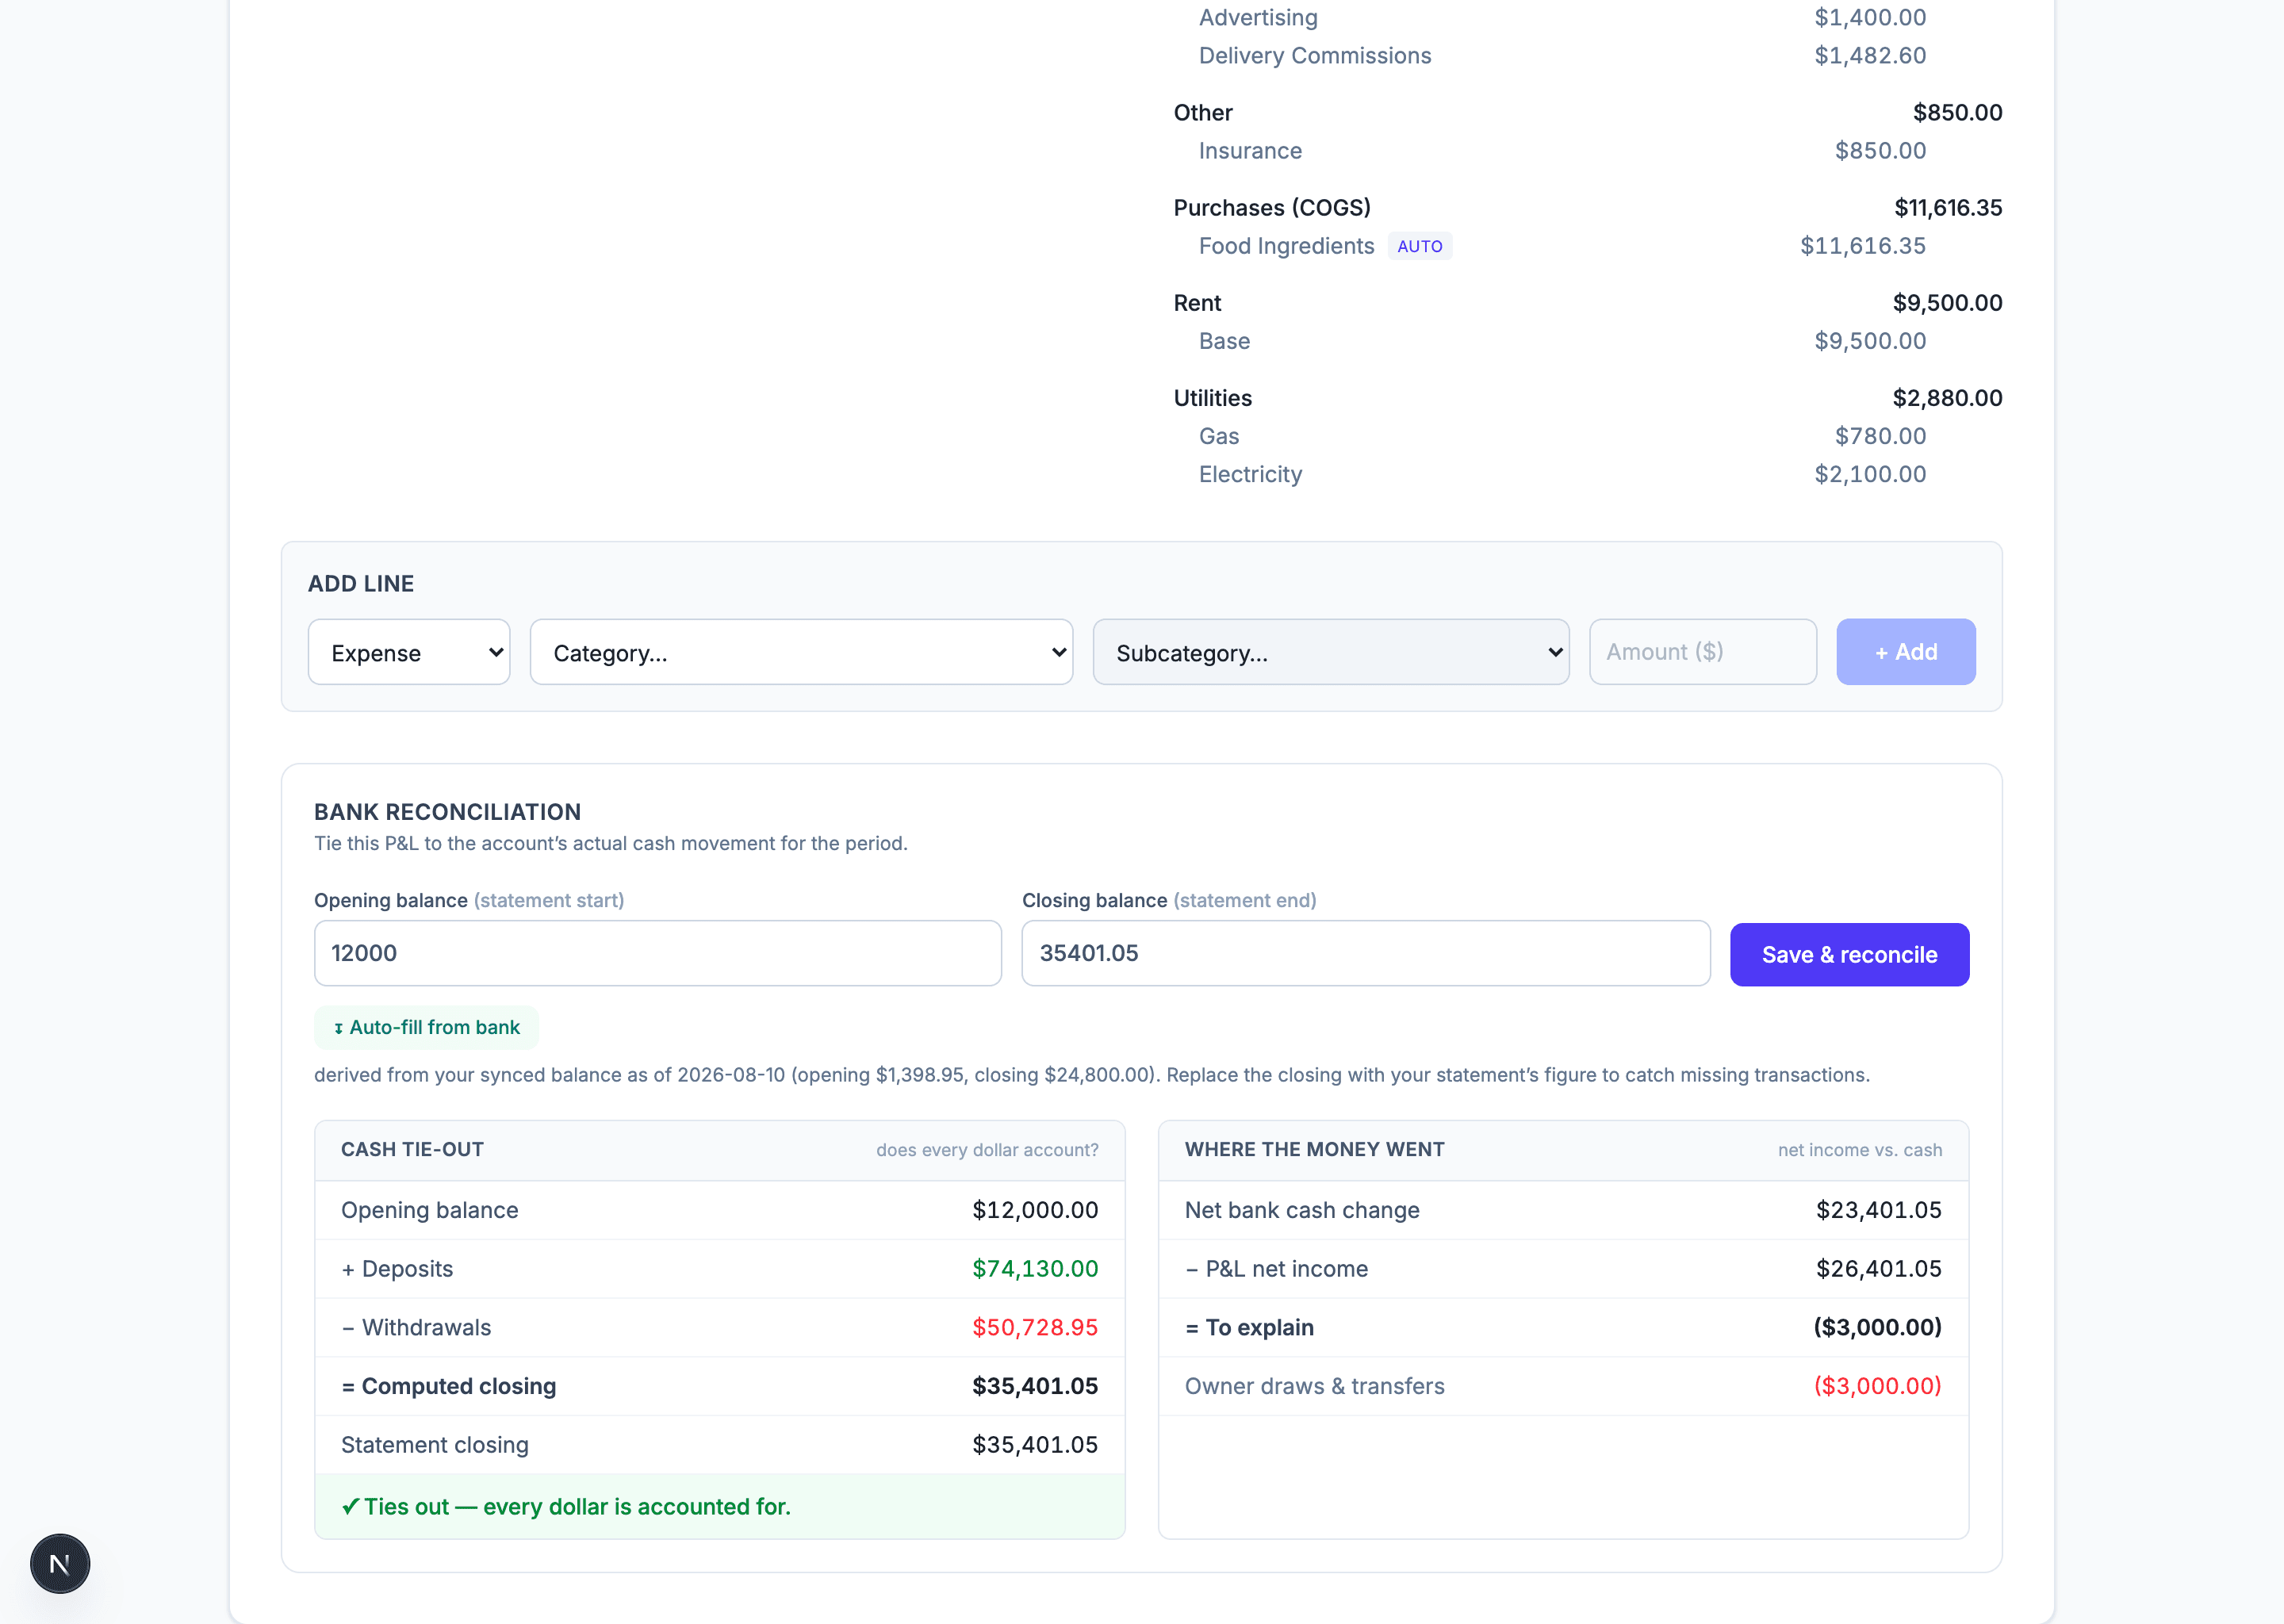Open the Expense type dropdown
2284x1624 pixels.
point(409,652)
